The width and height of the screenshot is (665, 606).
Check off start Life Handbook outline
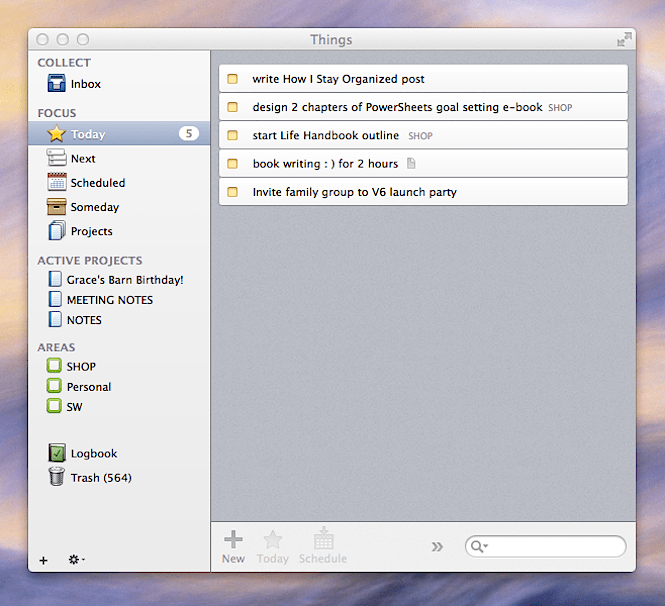[x=232, y=135]
